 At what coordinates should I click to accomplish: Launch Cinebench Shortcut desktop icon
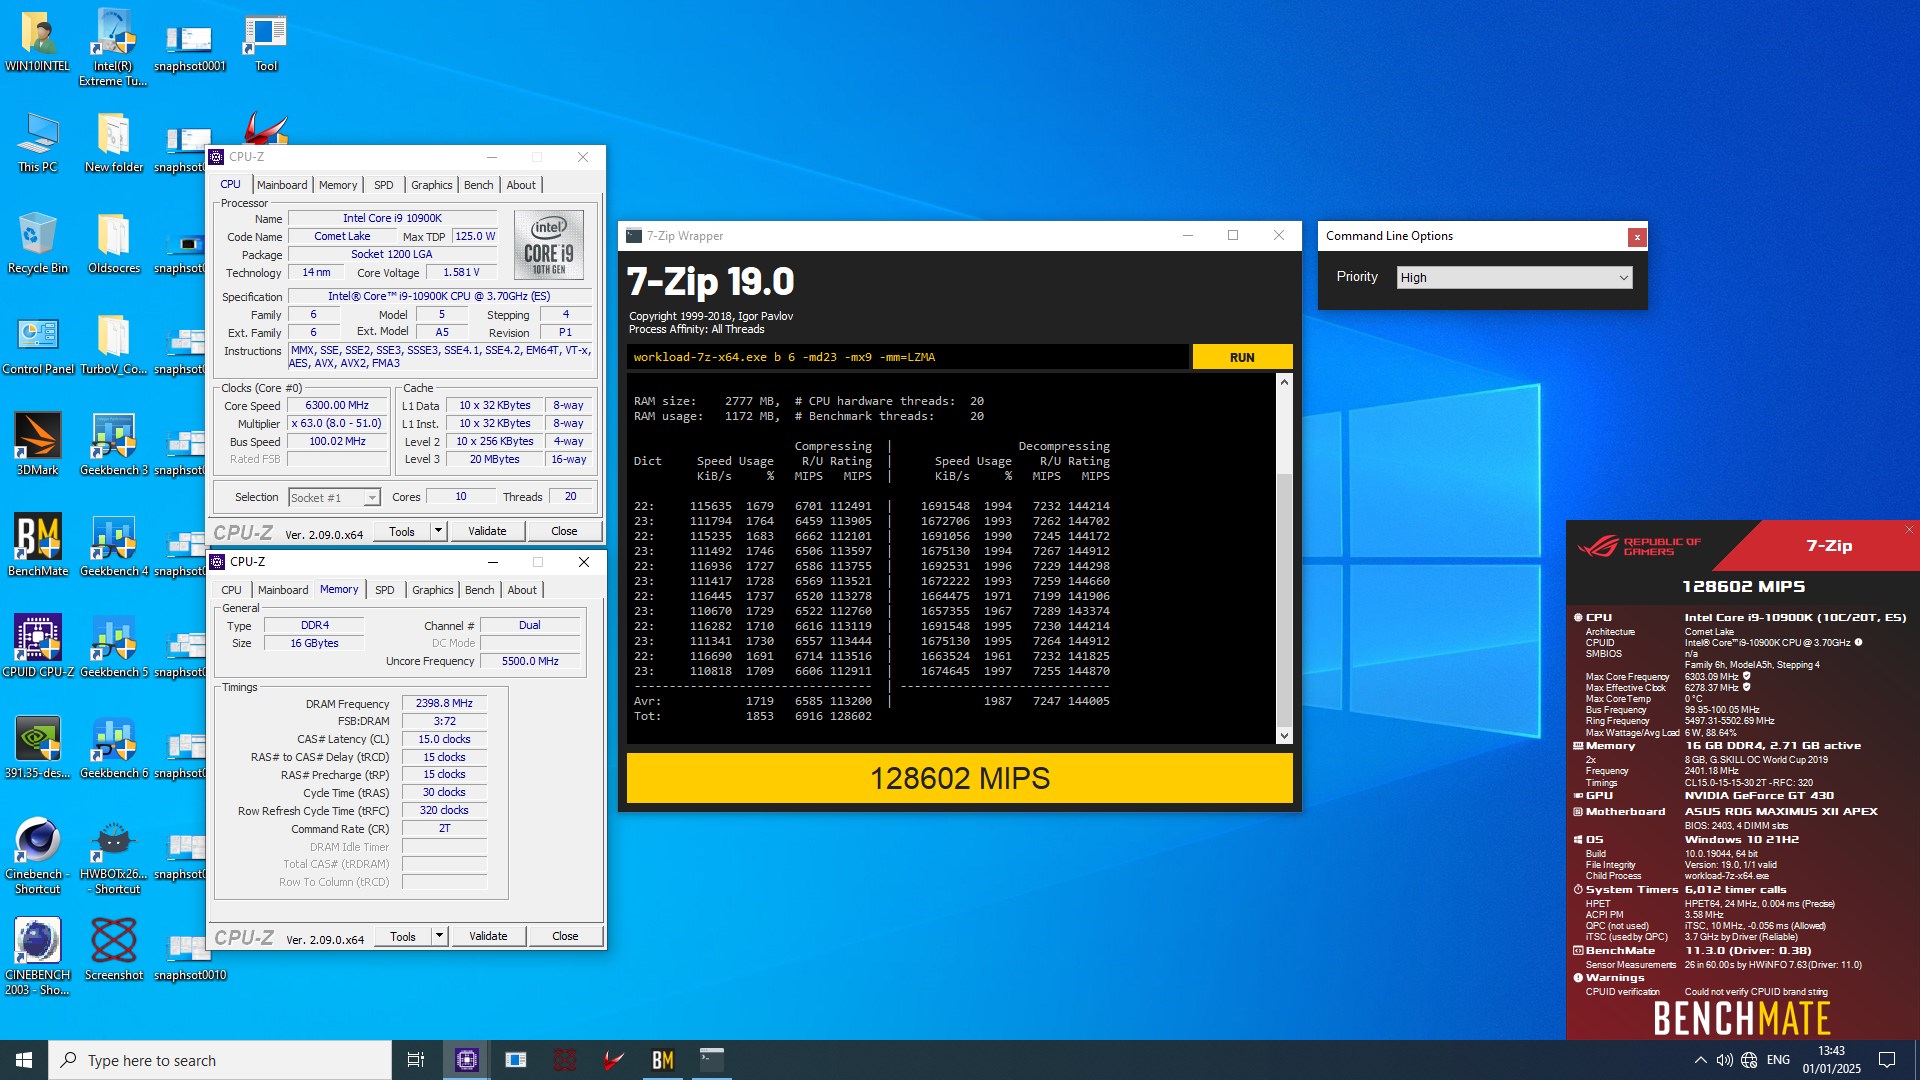point(38,857)
